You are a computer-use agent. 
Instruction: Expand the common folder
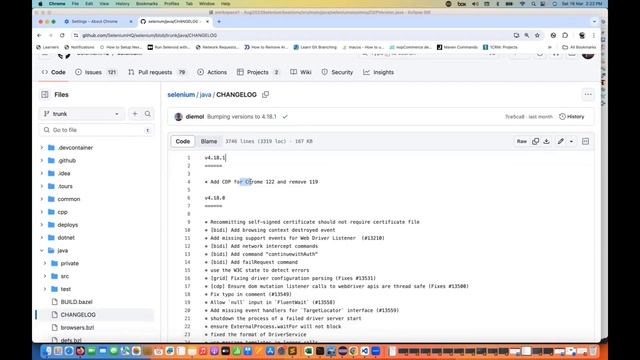[x=42, y=199]
